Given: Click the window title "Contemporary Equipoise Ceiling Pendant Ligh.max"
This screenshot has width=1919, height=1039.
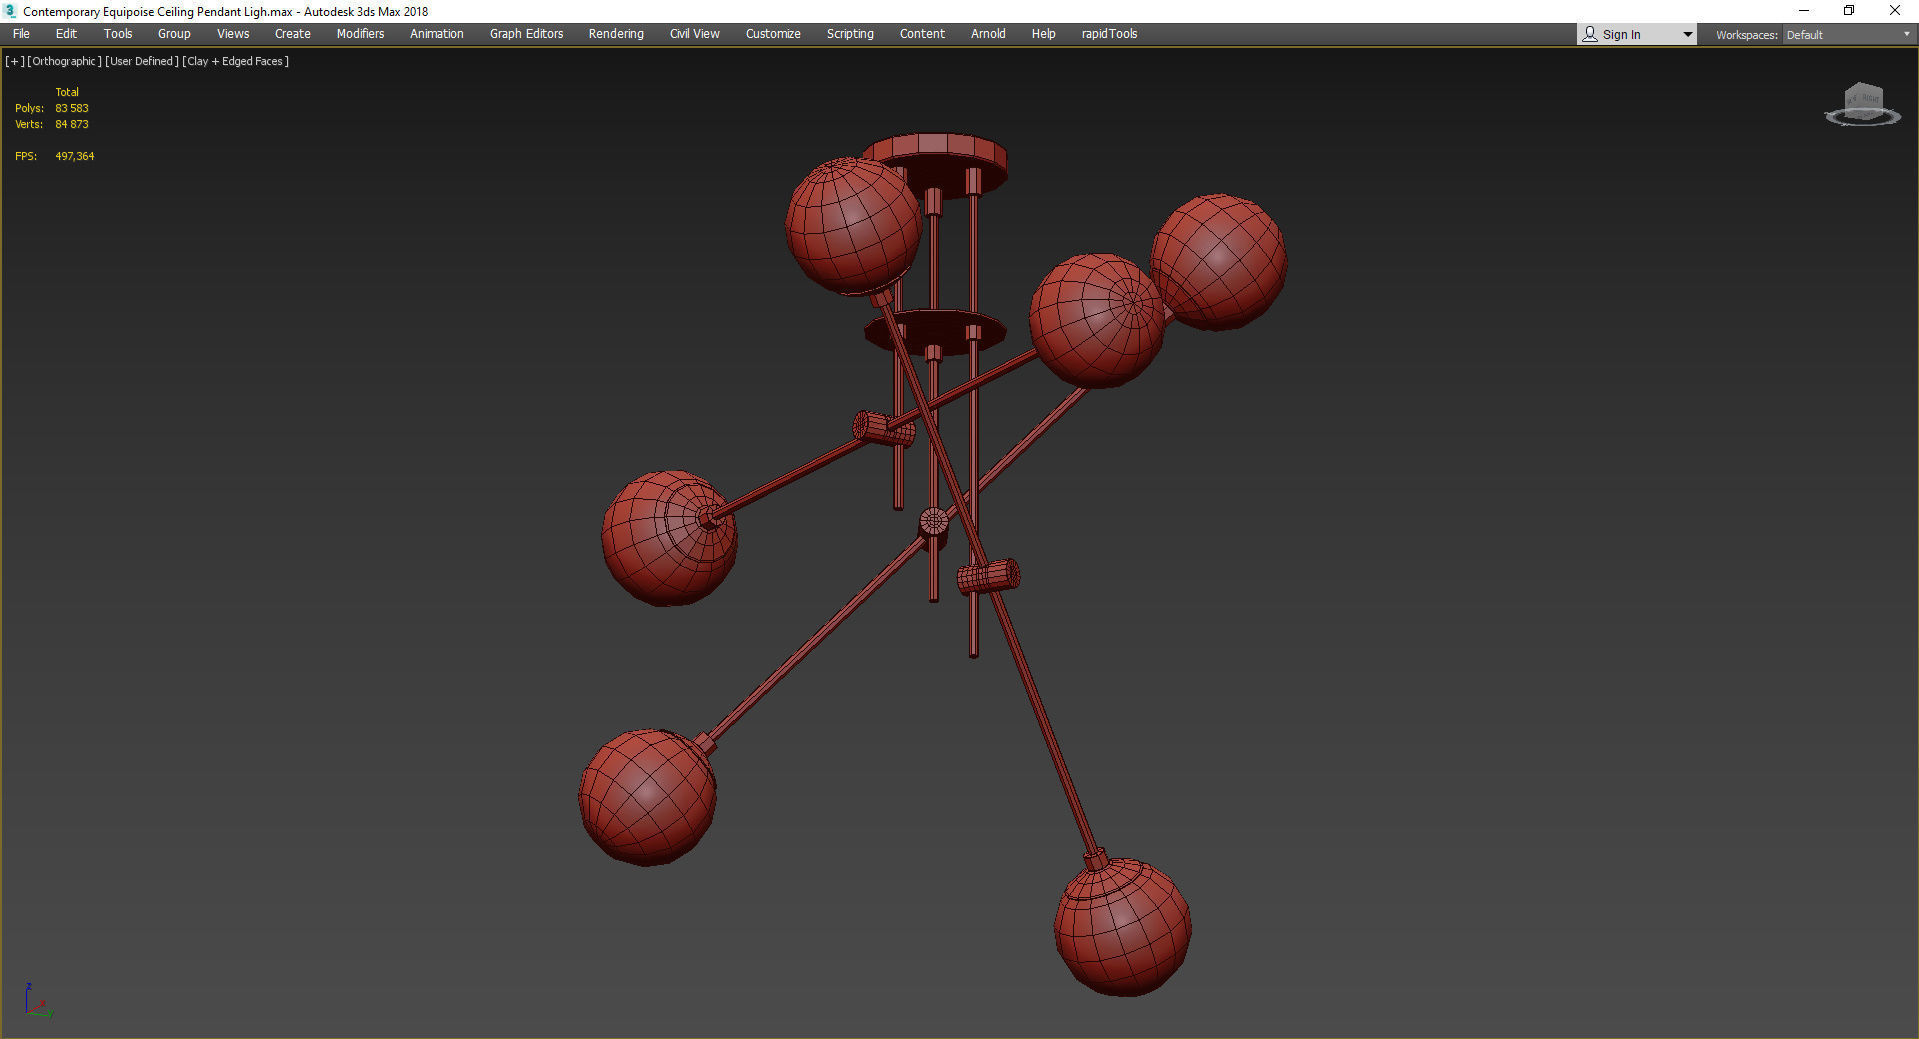Looking at the screenshot, I should 158,12.
